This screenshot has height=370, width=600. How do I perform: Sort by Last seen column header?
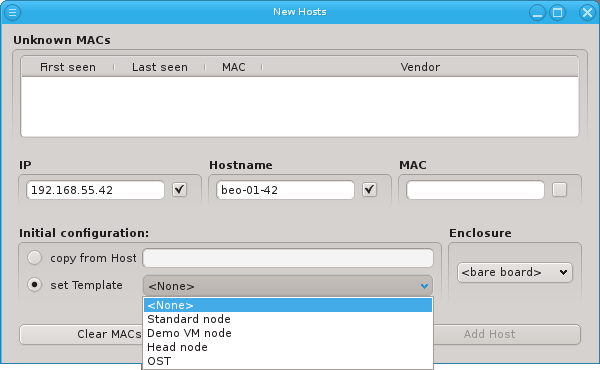(x=160, y=67)
